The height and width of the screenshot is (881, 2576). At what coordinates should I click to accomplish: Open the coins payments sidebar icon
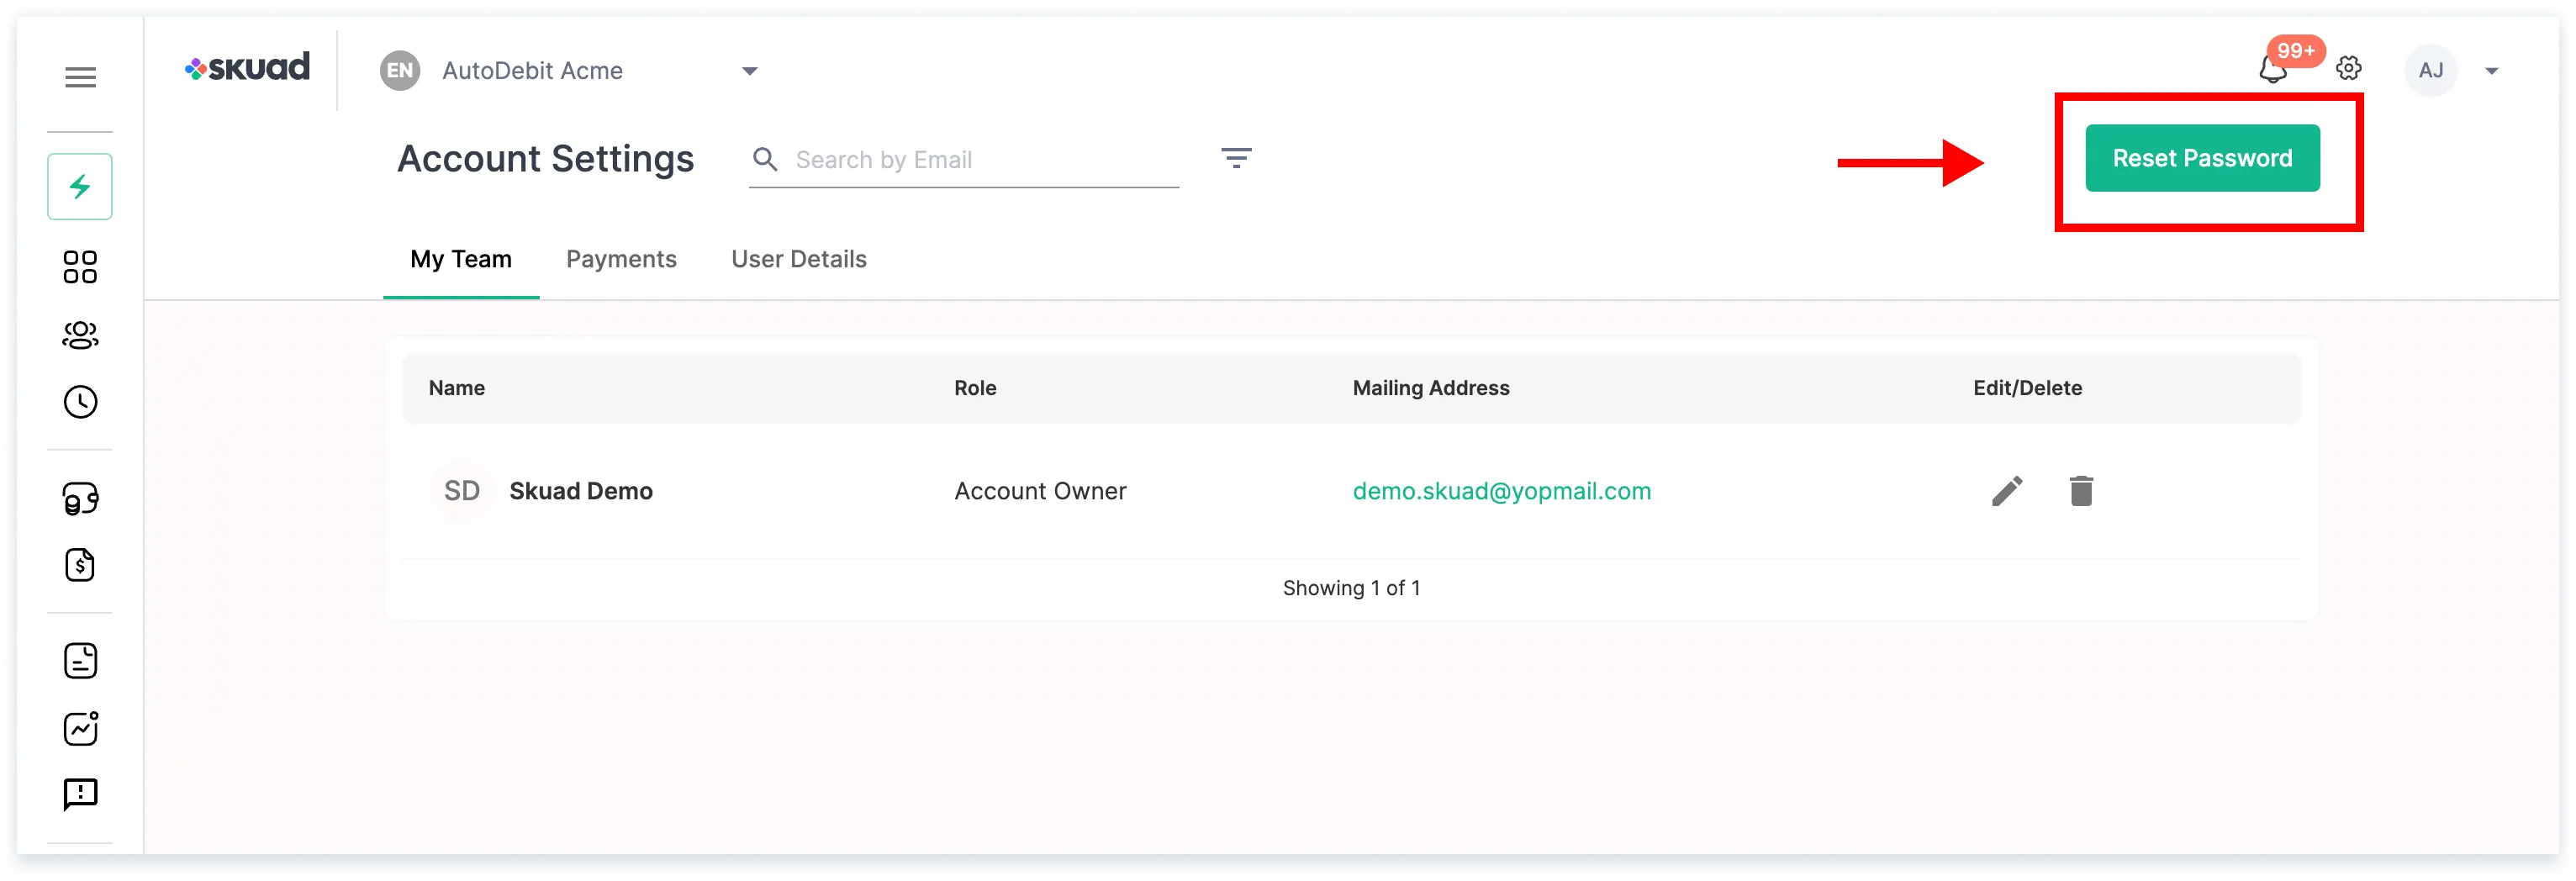(x=80, y=498)
